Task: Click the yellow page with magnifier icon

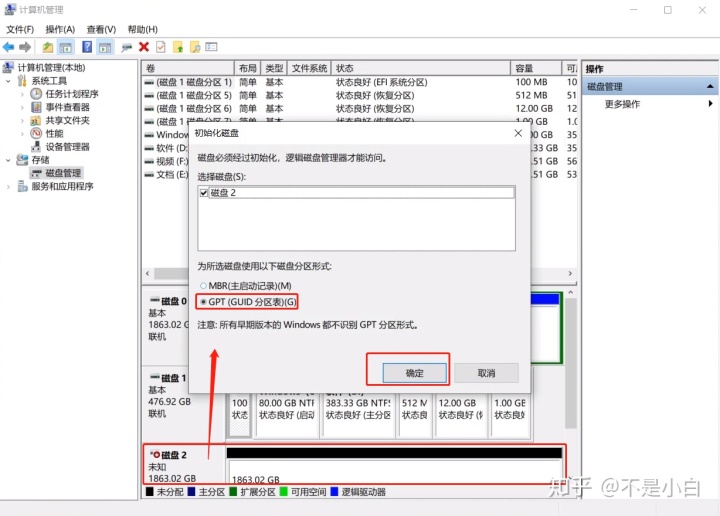Action: [195, 47]
